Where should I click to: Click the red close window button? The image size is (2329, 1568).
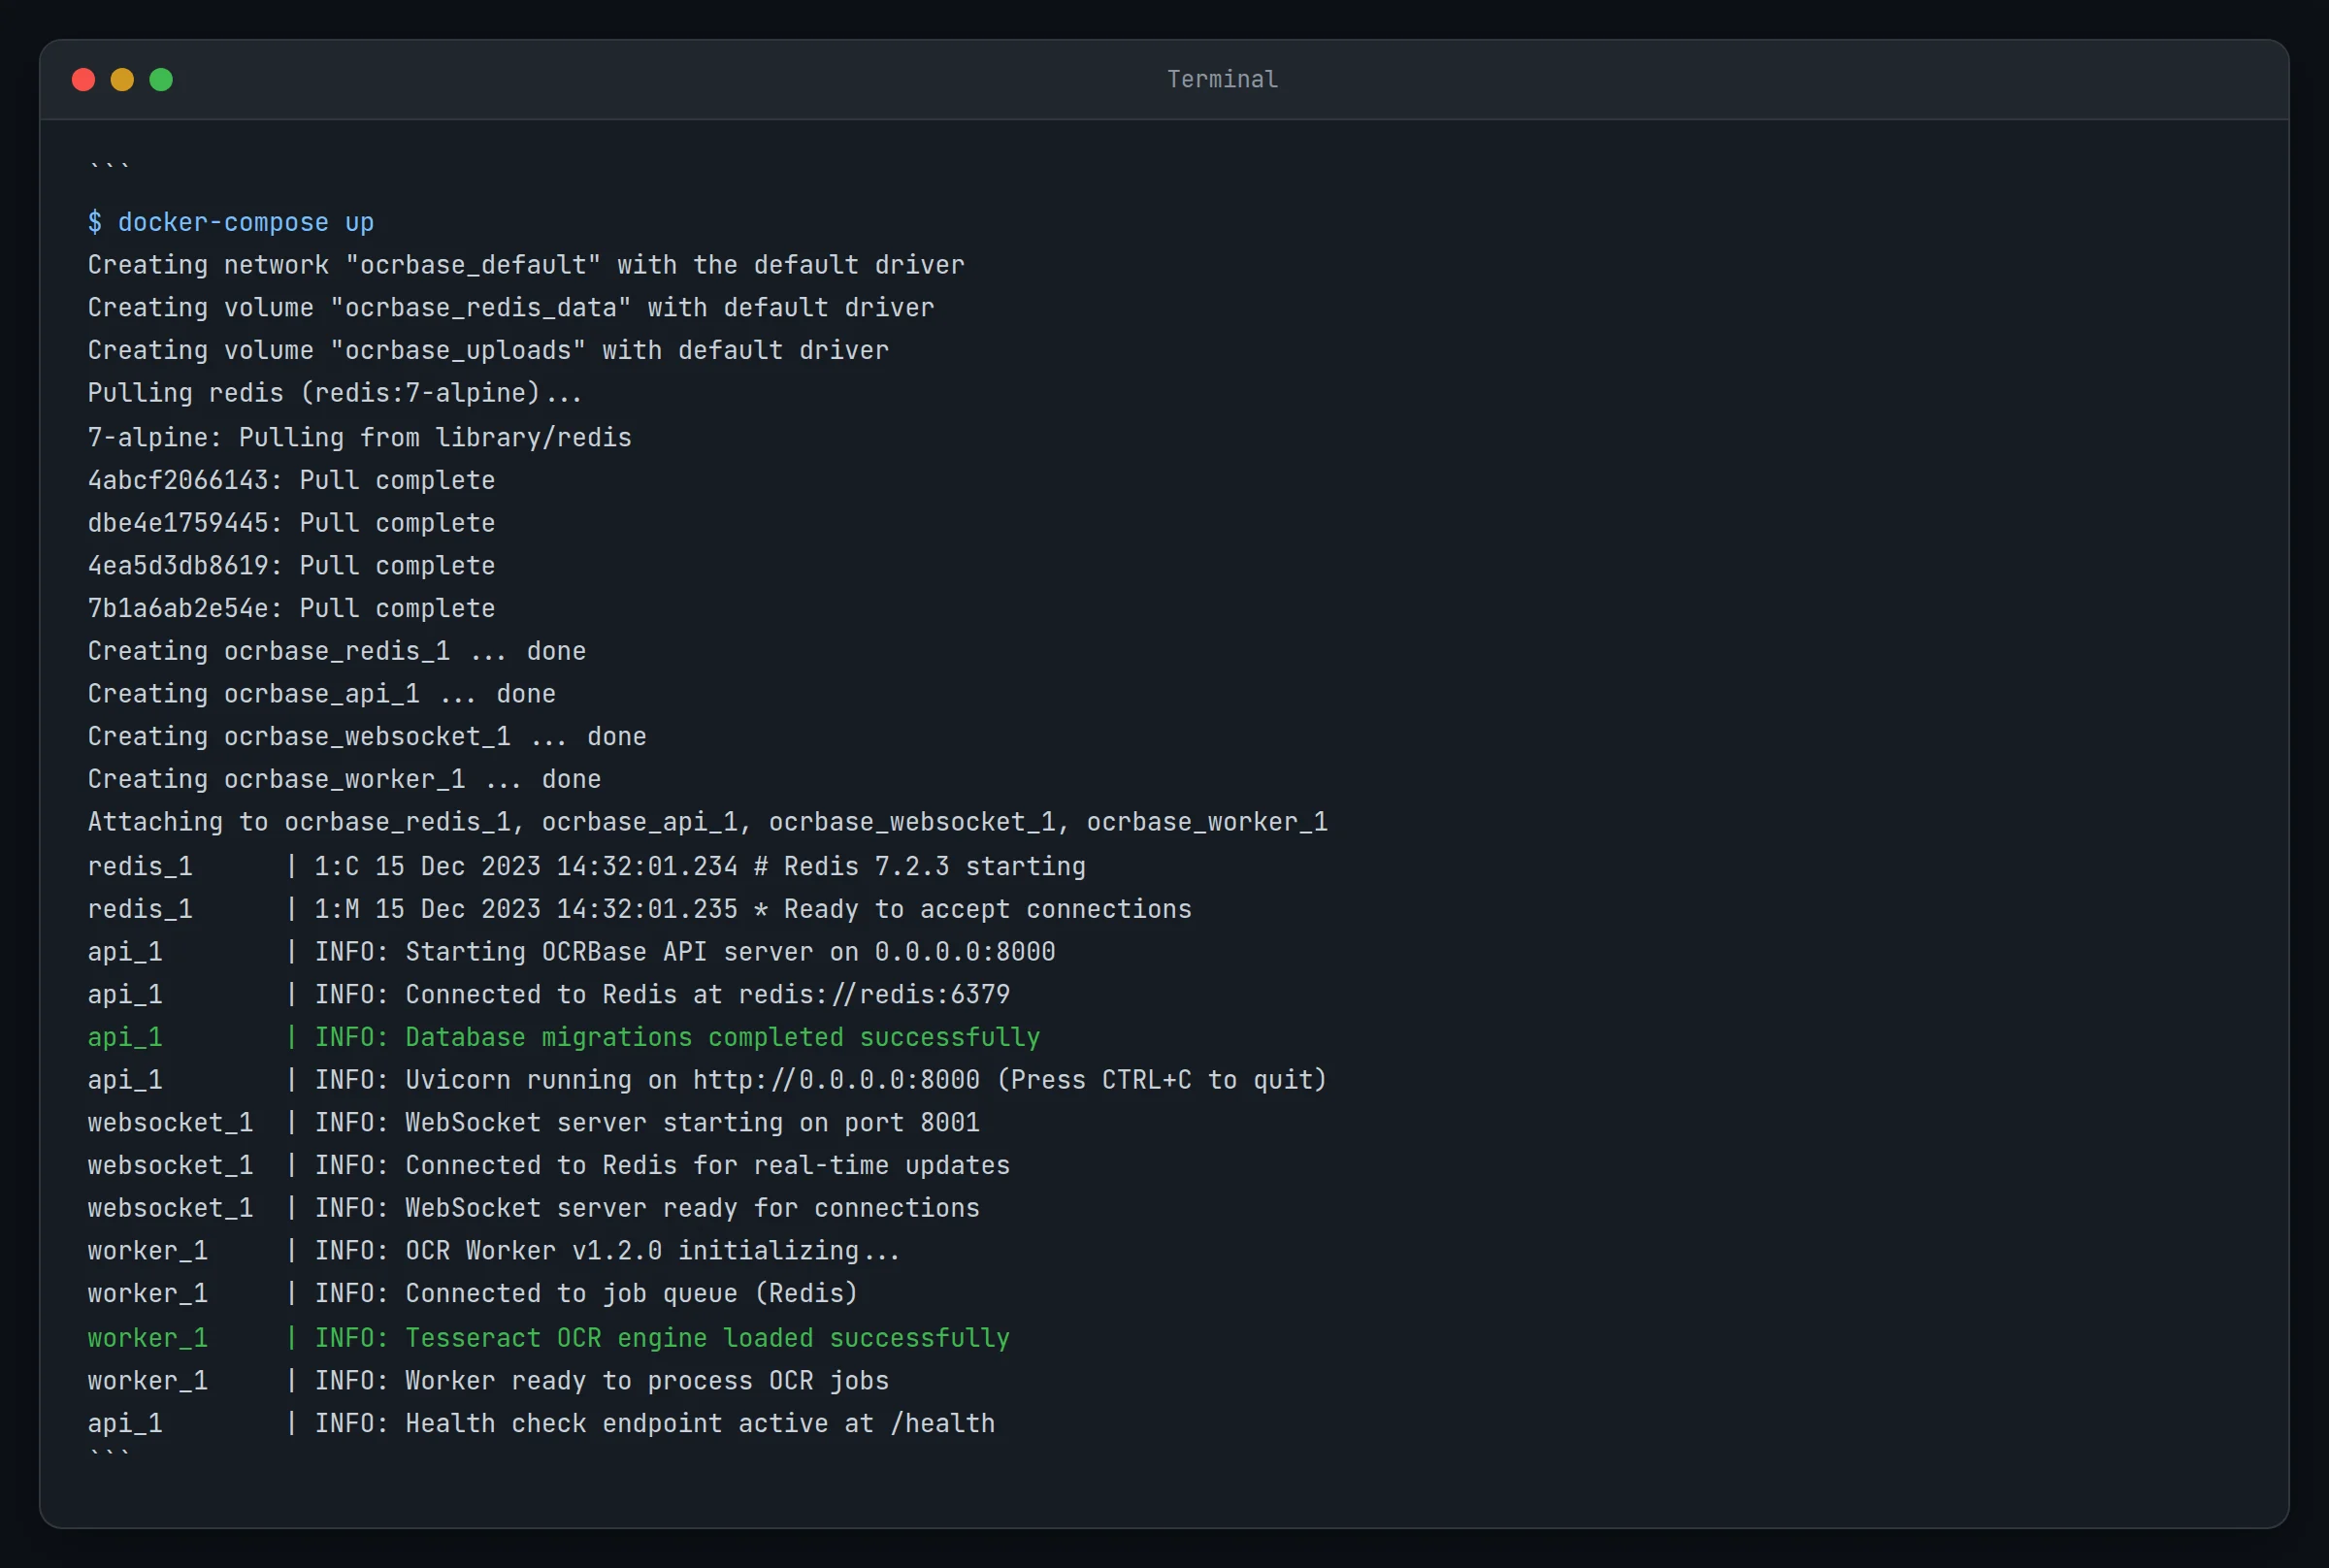point(84,80)
